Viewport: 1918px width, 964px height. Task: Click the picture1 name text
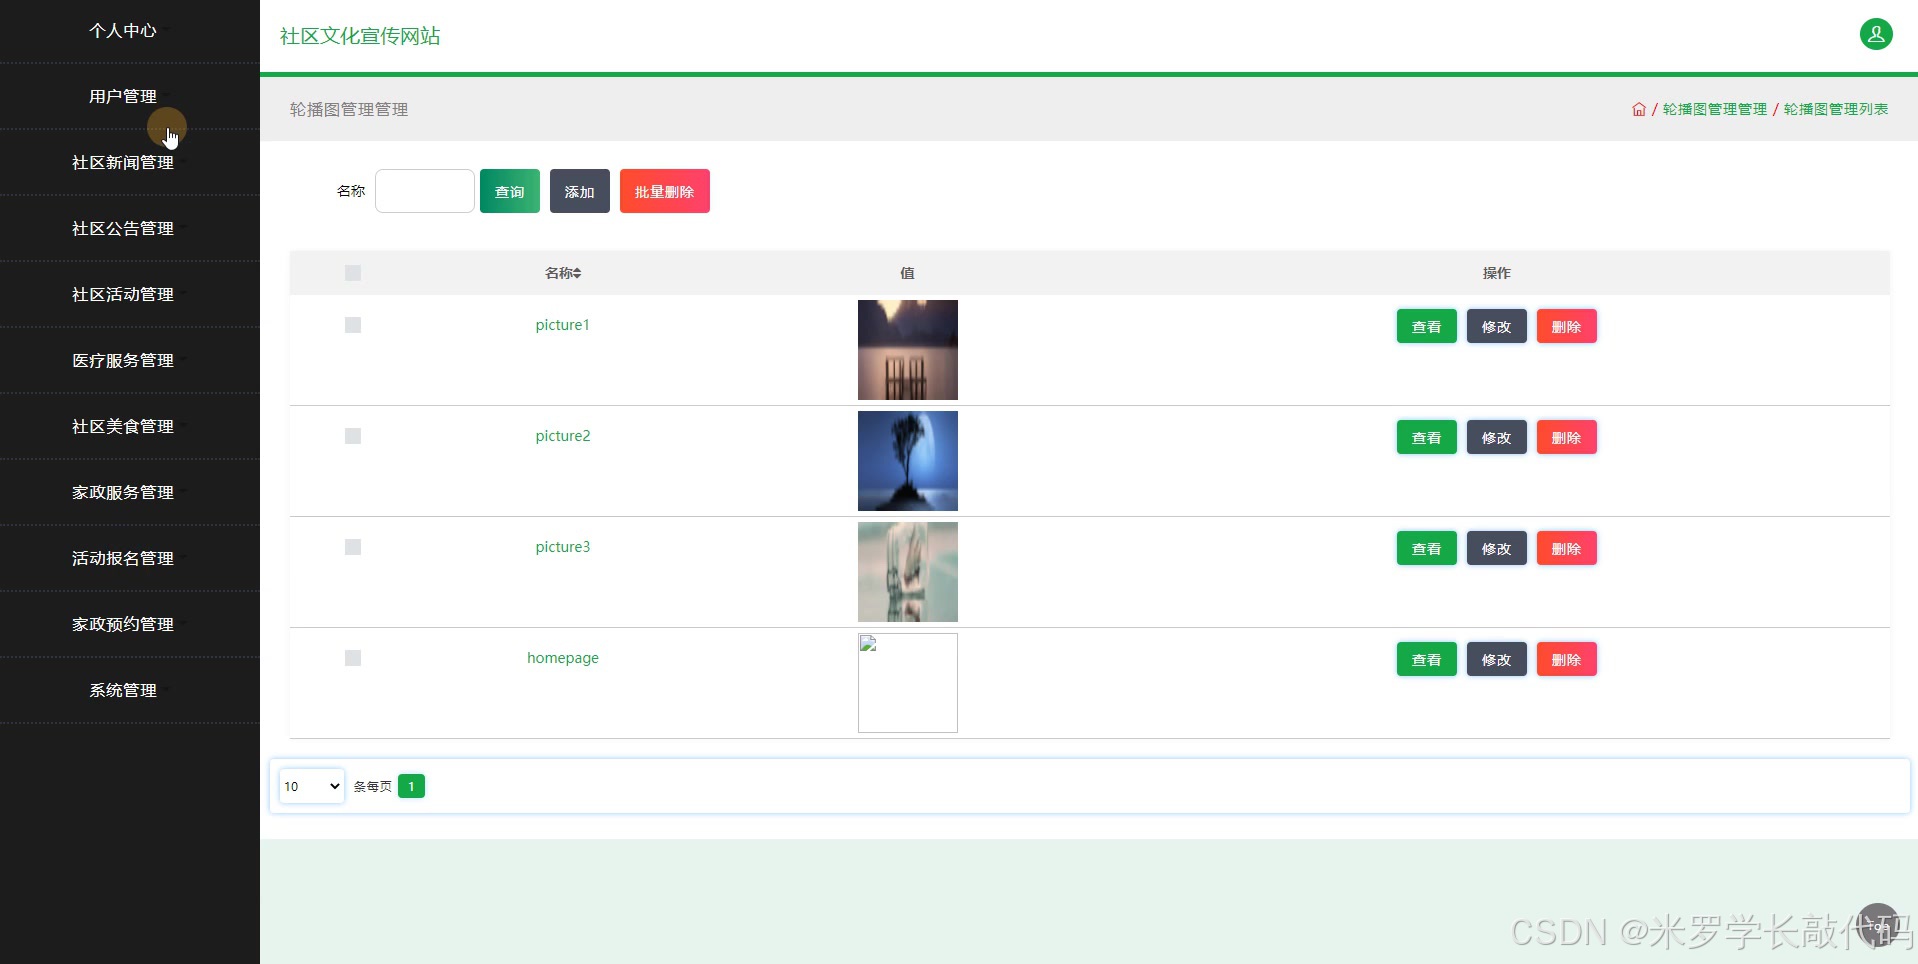[x=563, y=325]
